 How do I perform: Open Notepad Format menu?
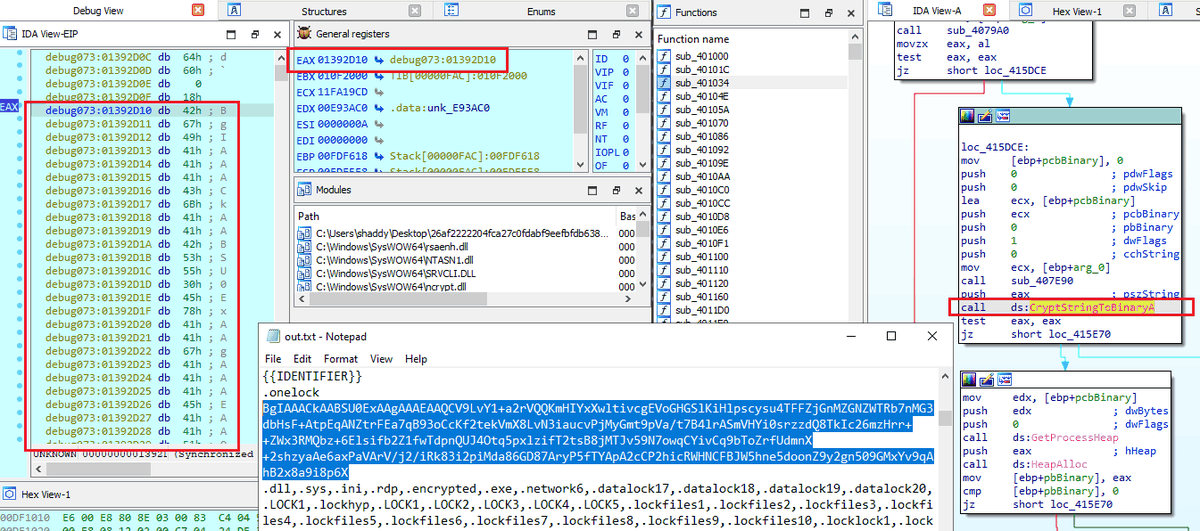(341, 358)
